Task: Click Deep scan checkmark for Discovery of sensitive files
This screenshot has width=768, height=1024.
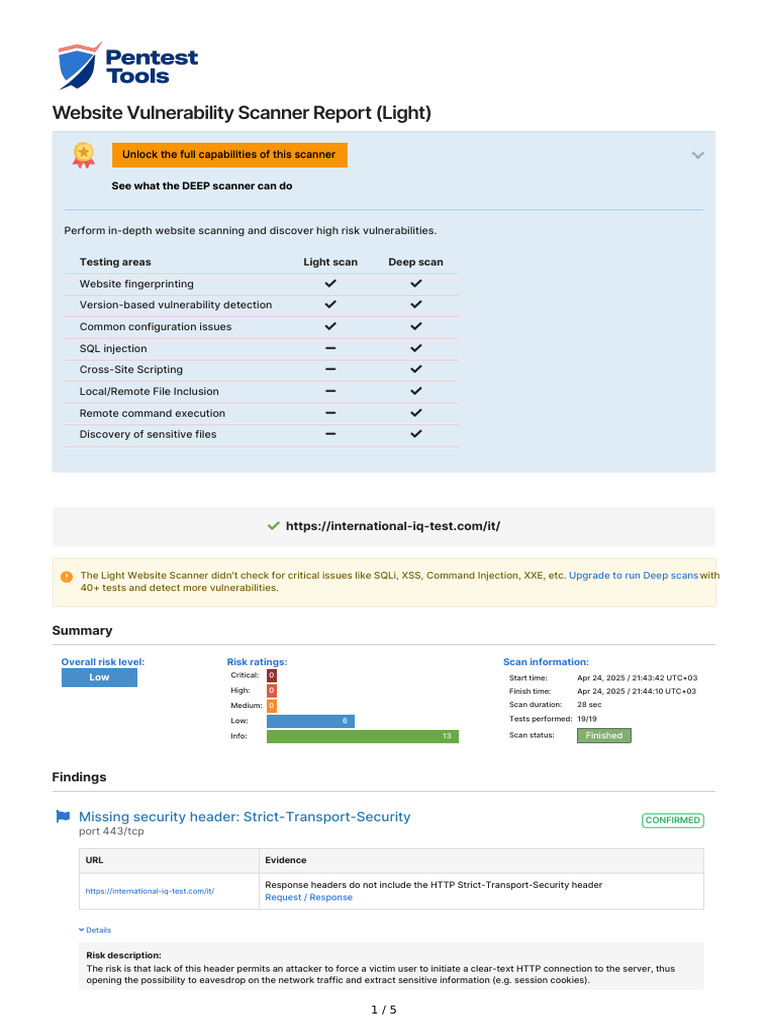Action: point(416,434)
